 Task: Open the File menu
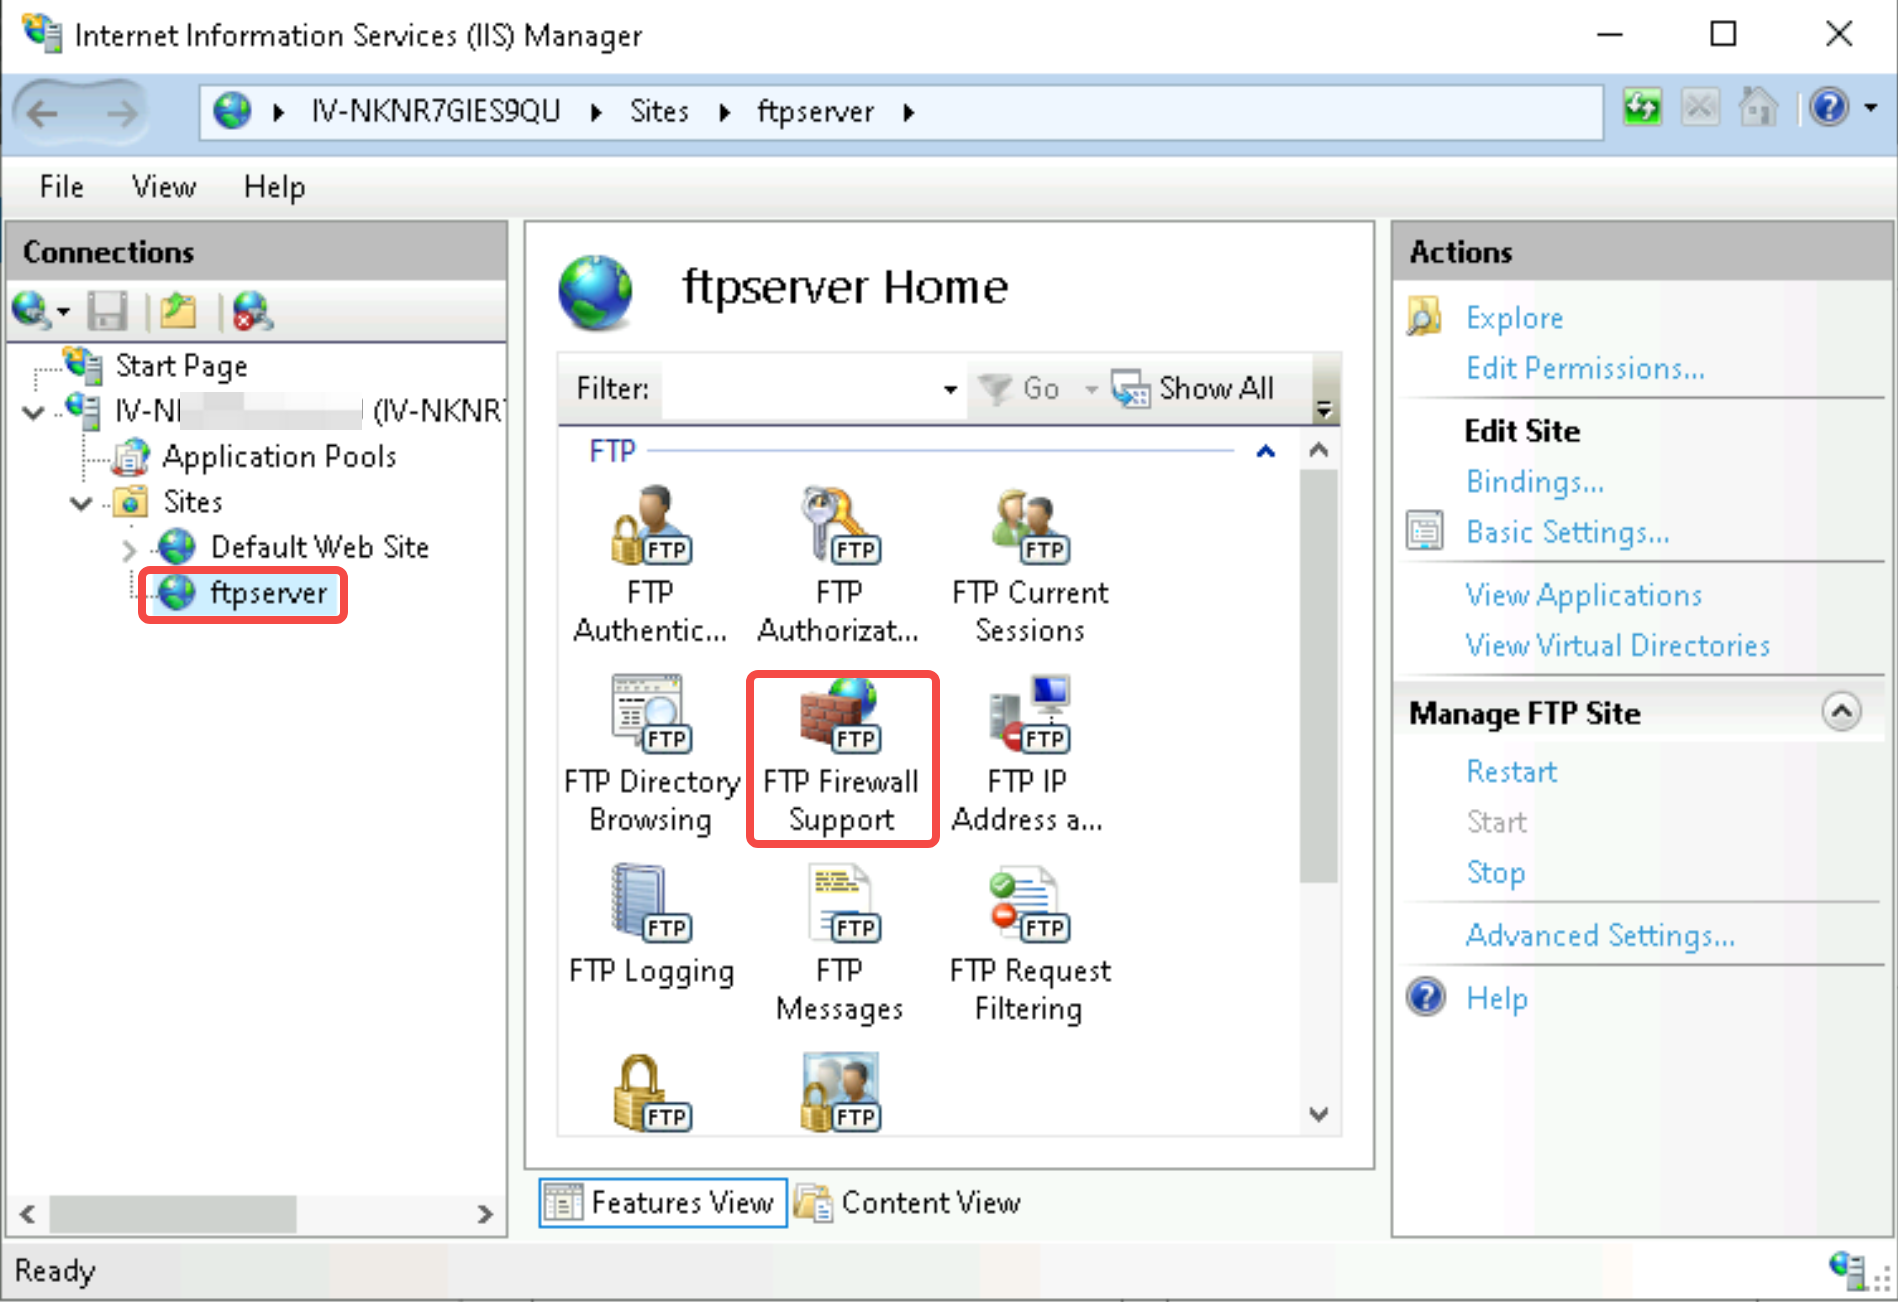click(62, 187)
